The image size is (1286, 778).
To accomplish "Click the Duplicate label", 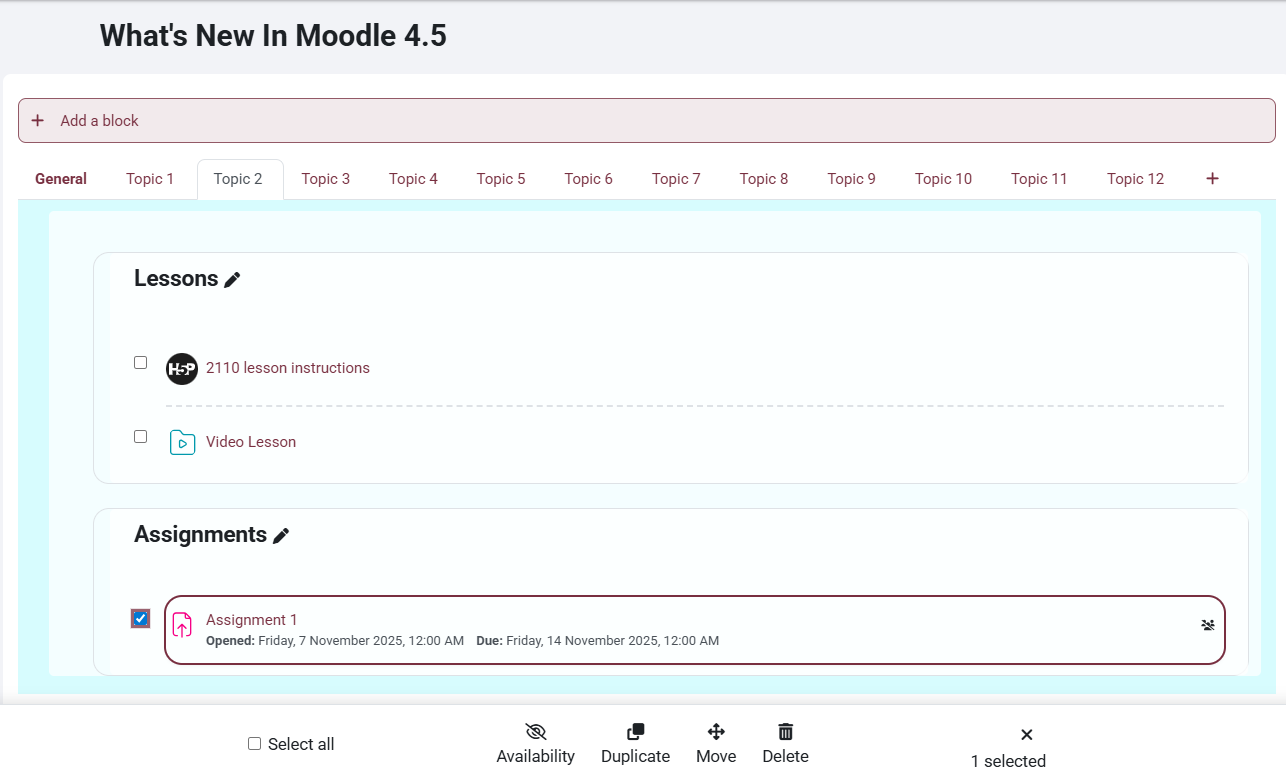I will [x=636, y=757].
